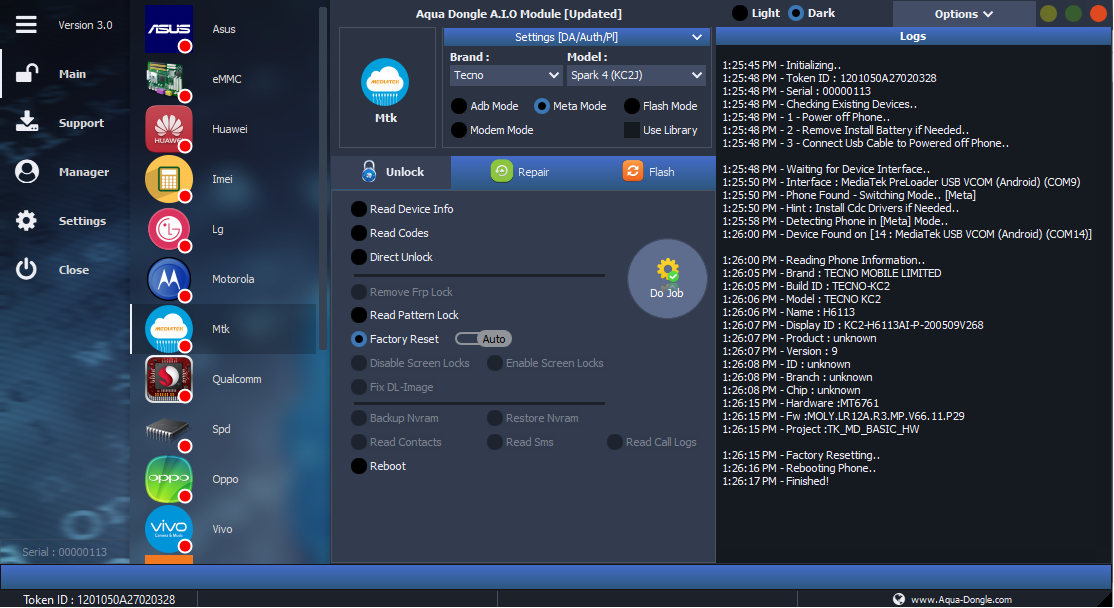This screenshot has width=1114, height=608.
Task: Click the large Mtk cloud logo panel
Action: pyautogui.click(x=386, y=87)
